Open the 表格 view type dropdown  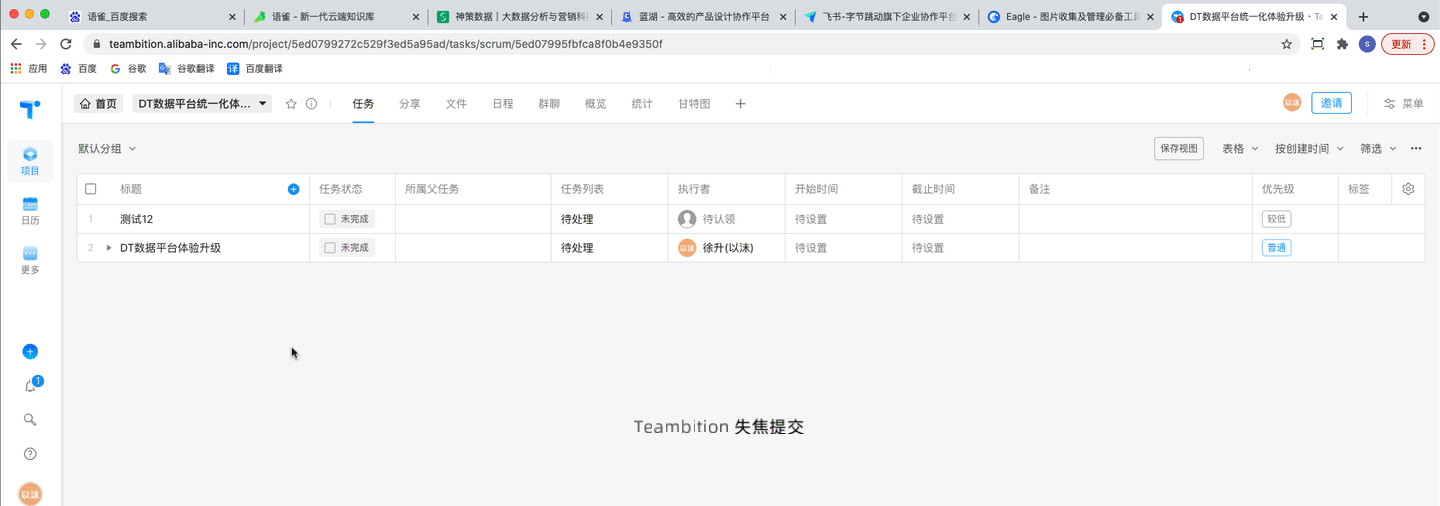[1240, 149]
